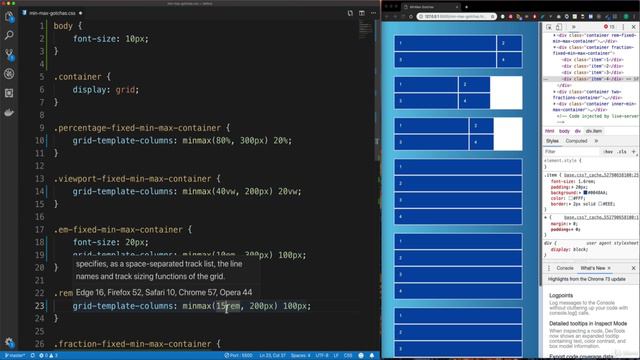Click the editor minimap
The height and width of the screenshot is (360, 640).
365,29
